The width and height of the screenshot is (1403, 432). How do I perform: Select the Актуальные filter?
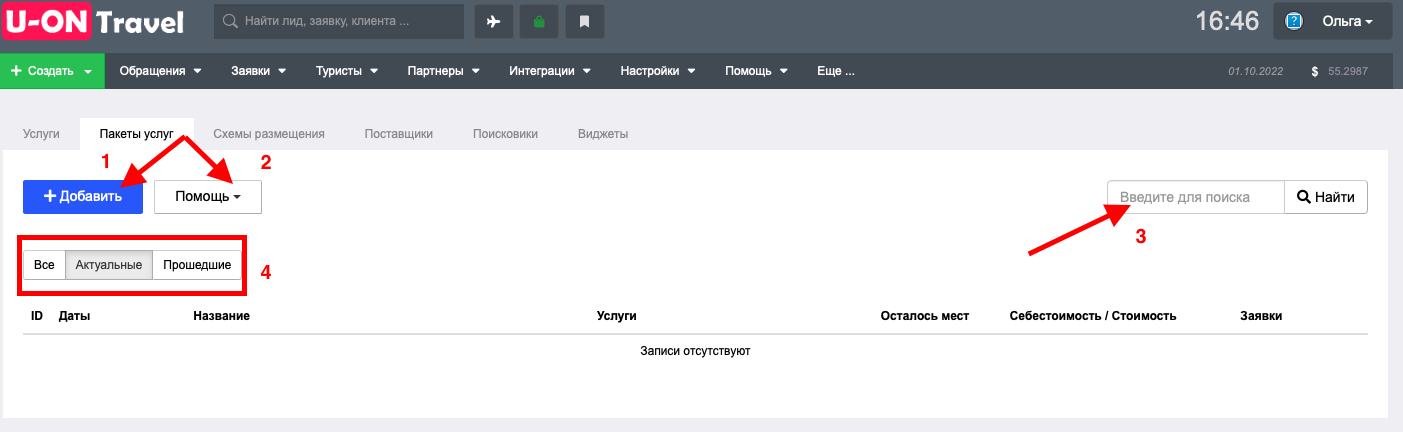[109, 265]
